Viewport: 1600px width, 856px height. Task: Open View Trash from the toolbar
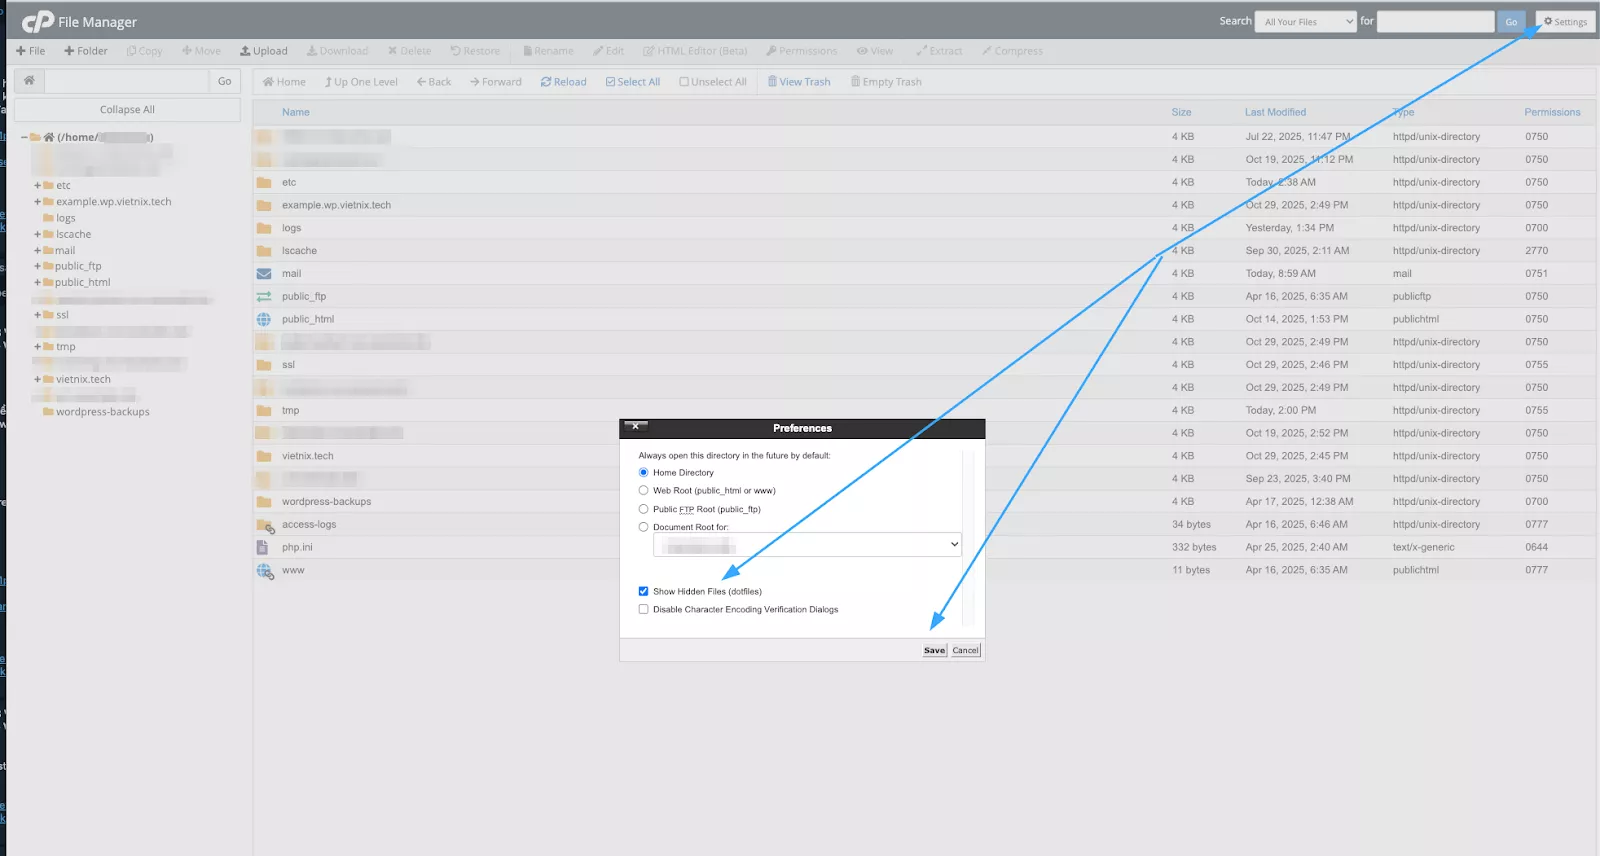[799, 82]
